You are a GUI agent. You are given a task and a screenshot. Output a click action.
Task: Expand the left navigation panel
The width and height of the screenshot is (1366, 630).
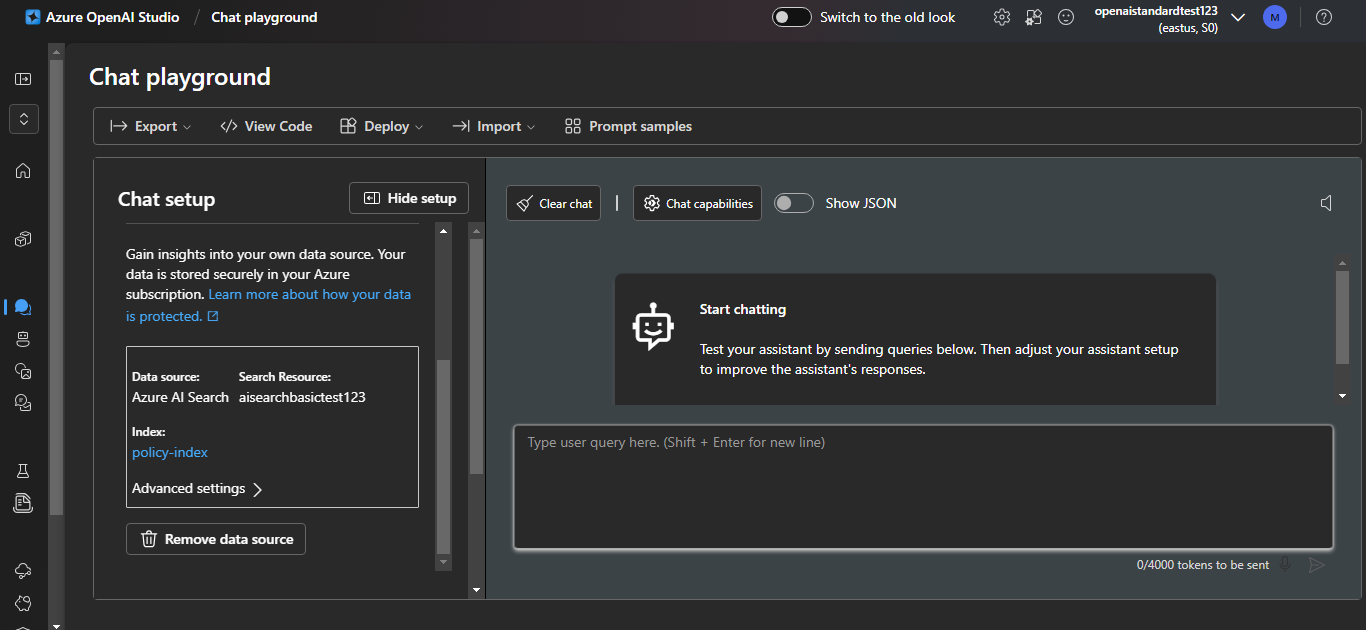(x=23, y=79)
